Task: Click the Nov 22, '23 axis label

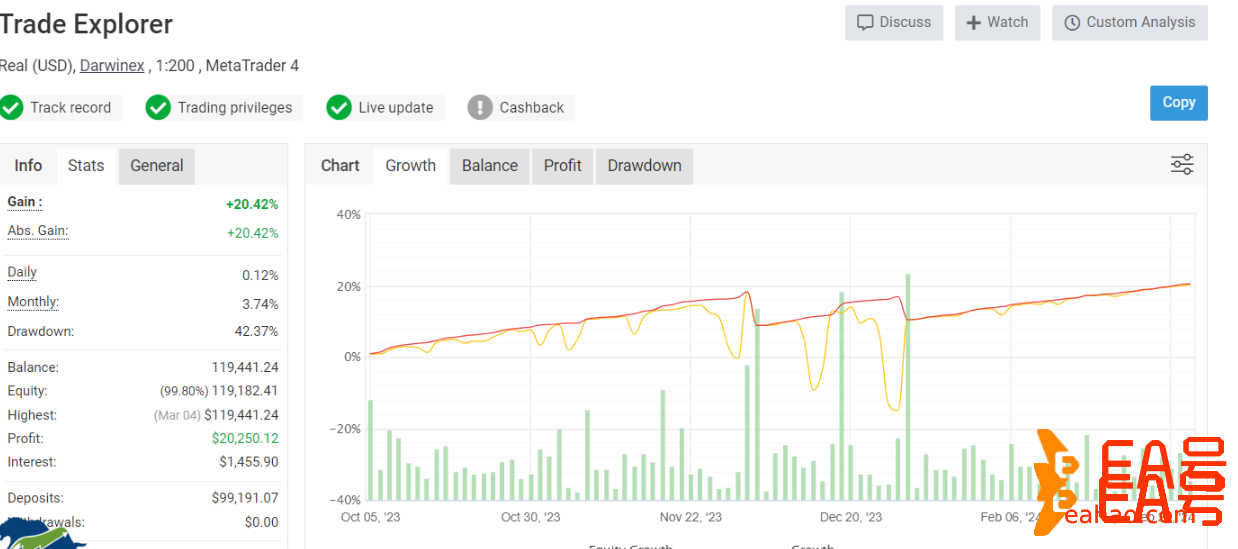Action: [x=690, y=517]
